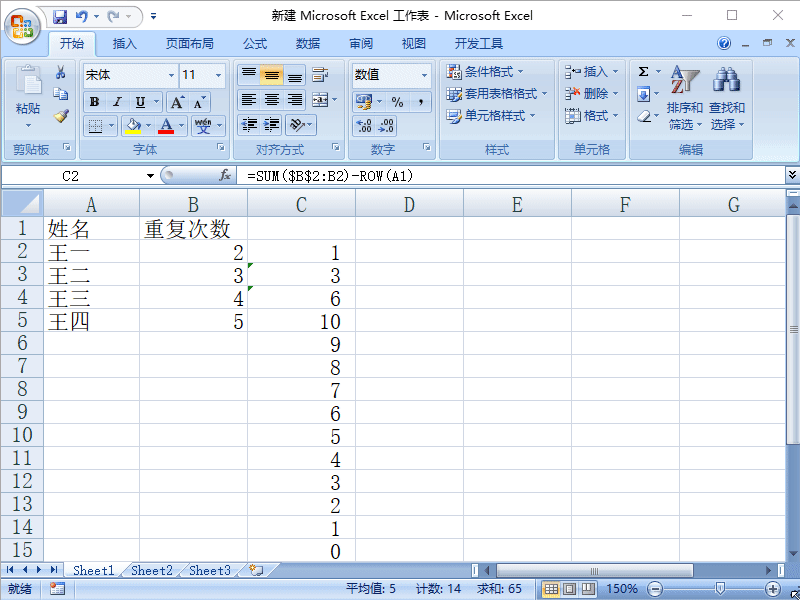Select the italic formatting icon
The width and height of the screenshot is (800, 600).
[117, 101]
